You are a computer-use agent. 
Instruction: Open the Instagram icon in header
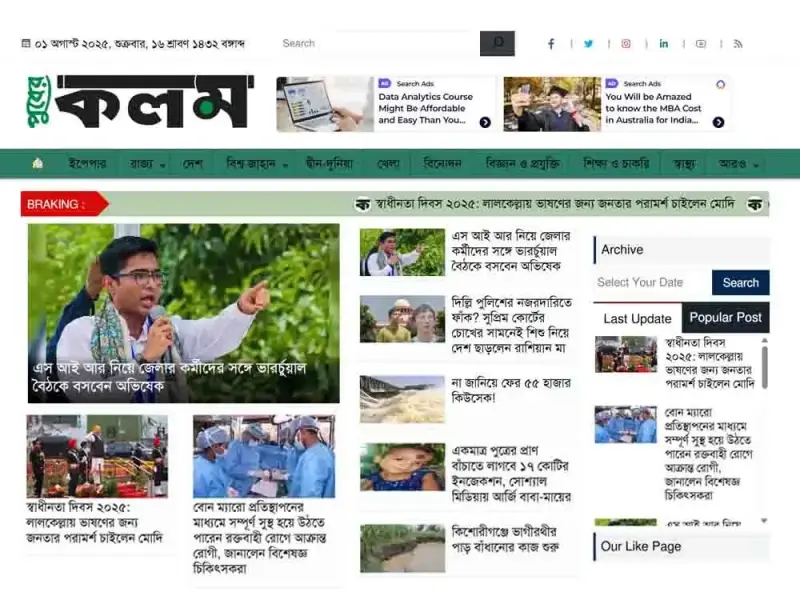pos(626,44)
